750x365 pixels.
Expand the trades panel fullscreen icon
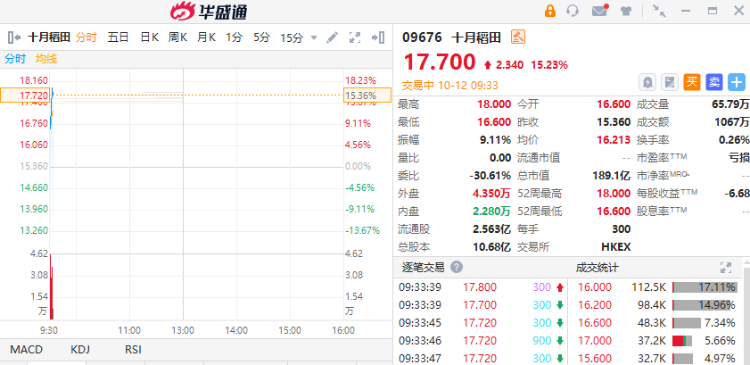[x=726, y=267]
